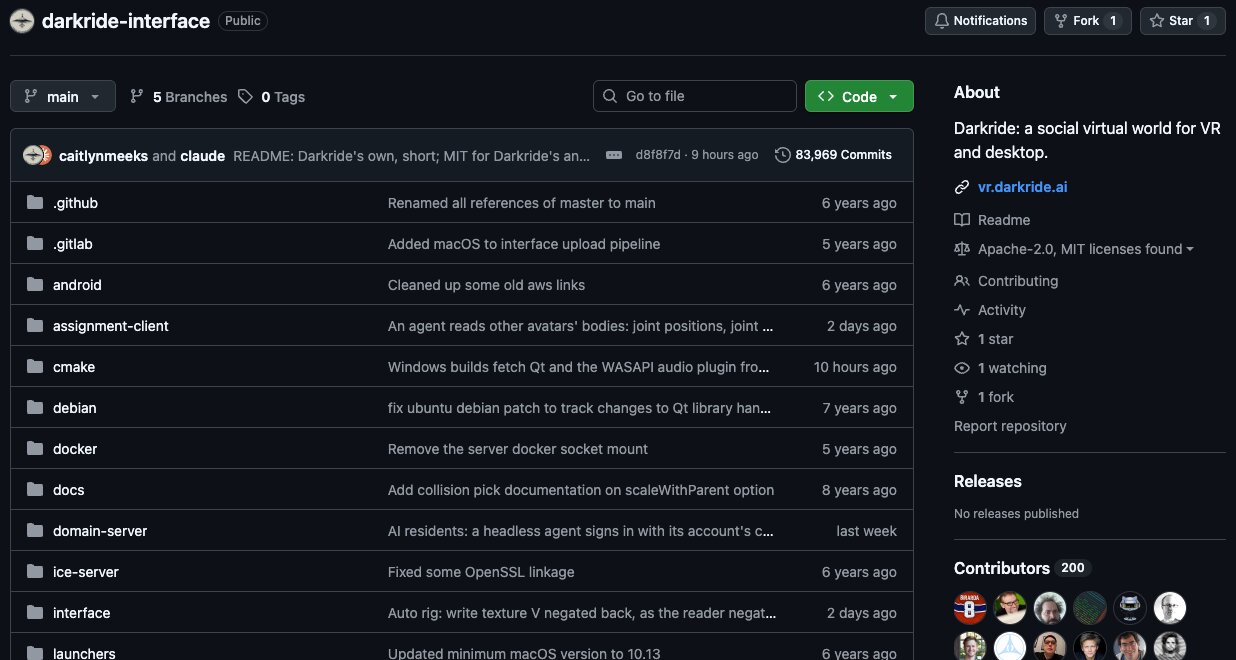Click the darkride-interface repository name
The height and width of the screenshot is (660, 1236).
[126, 21]
